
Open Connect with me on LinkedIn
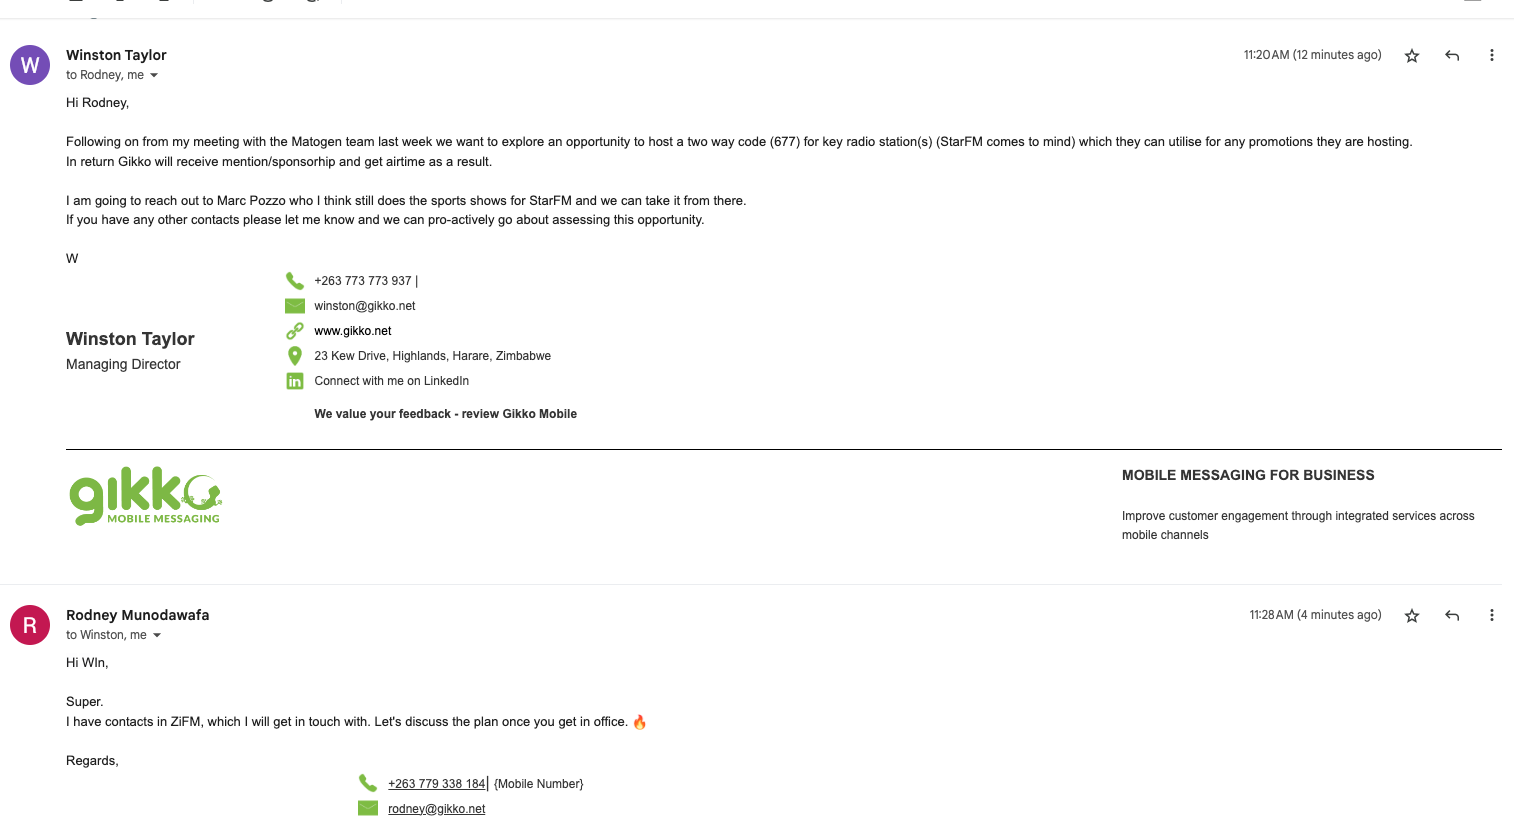[391, 381]
